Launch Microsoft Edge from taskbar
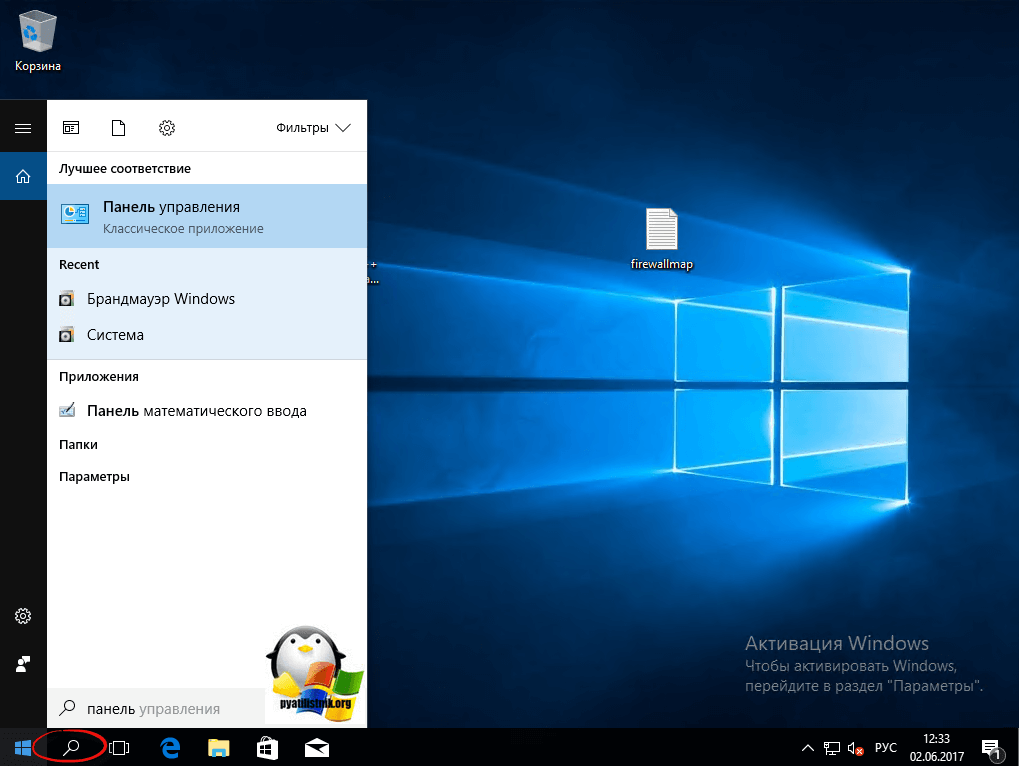Screen dimensions: 1019x766 [x=170, y=747]
